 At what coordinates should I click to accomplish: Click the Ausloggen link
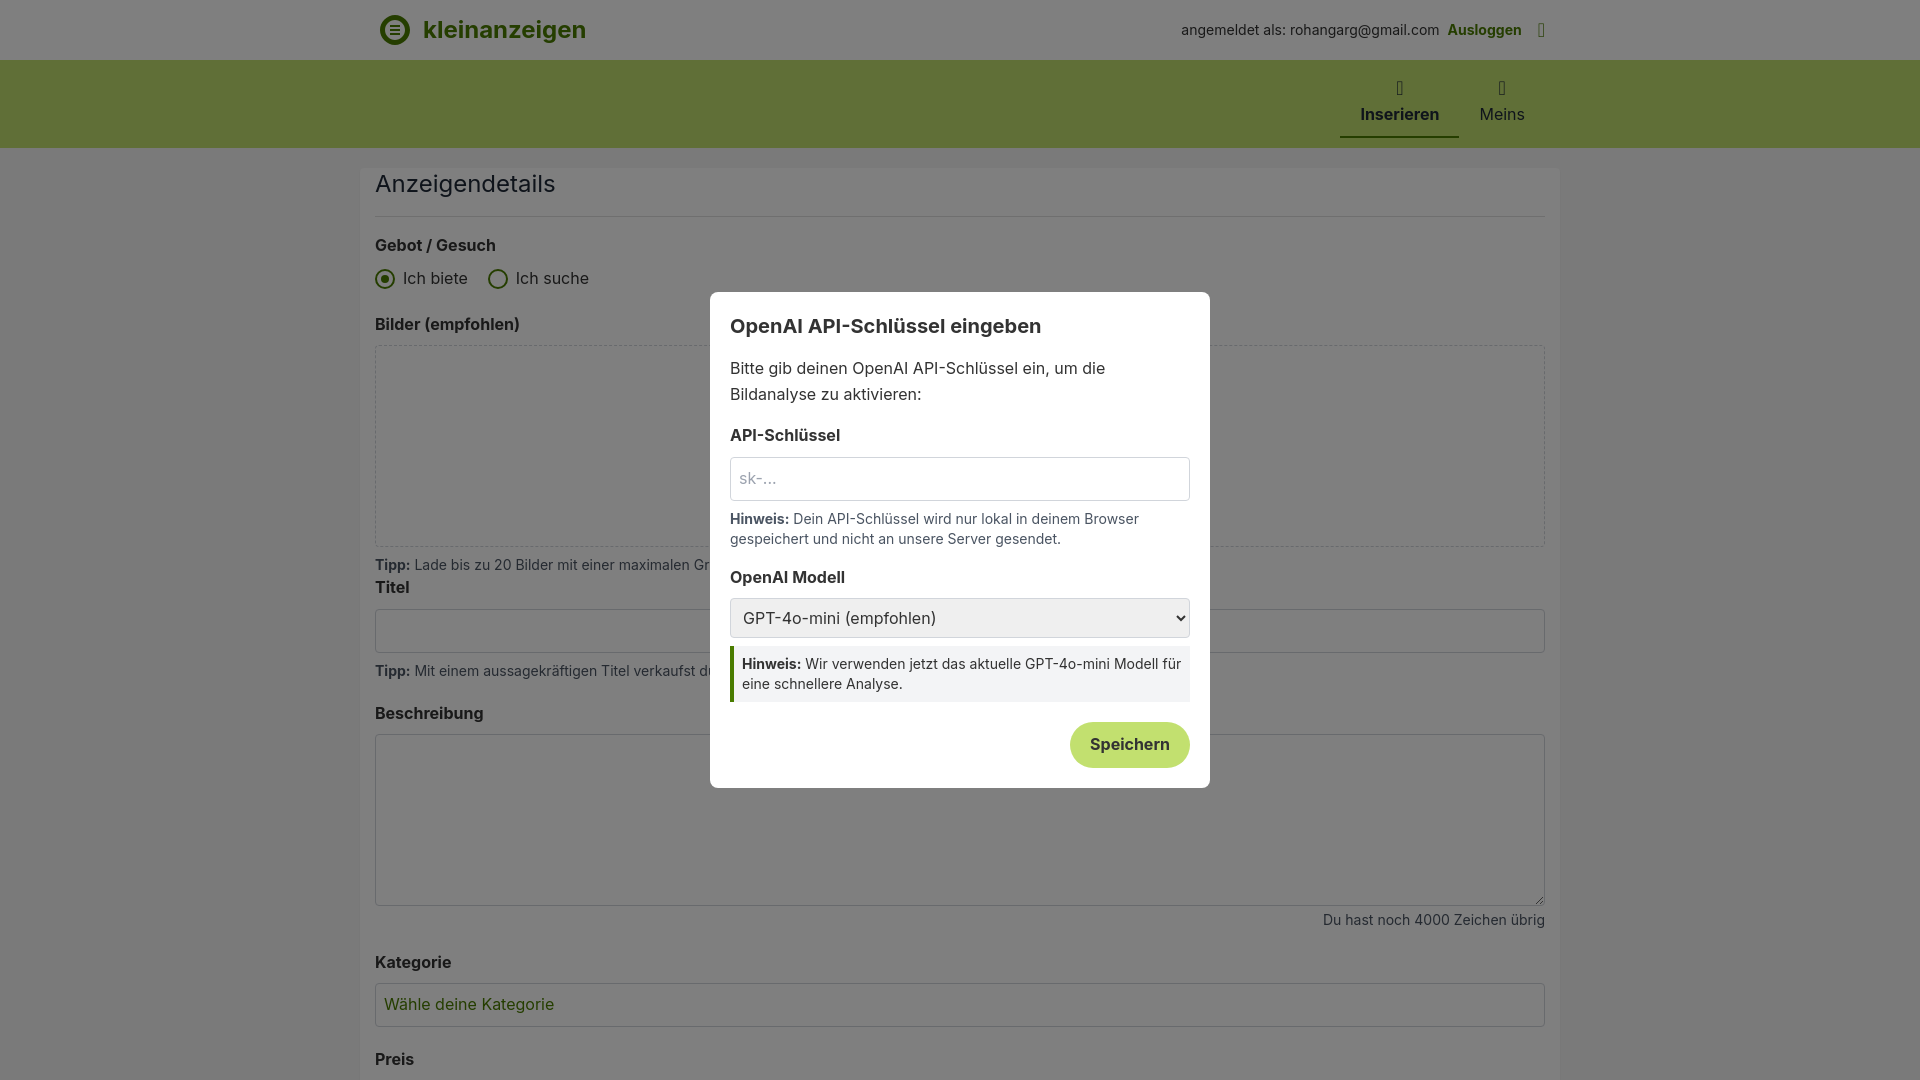coord(1484,30)
